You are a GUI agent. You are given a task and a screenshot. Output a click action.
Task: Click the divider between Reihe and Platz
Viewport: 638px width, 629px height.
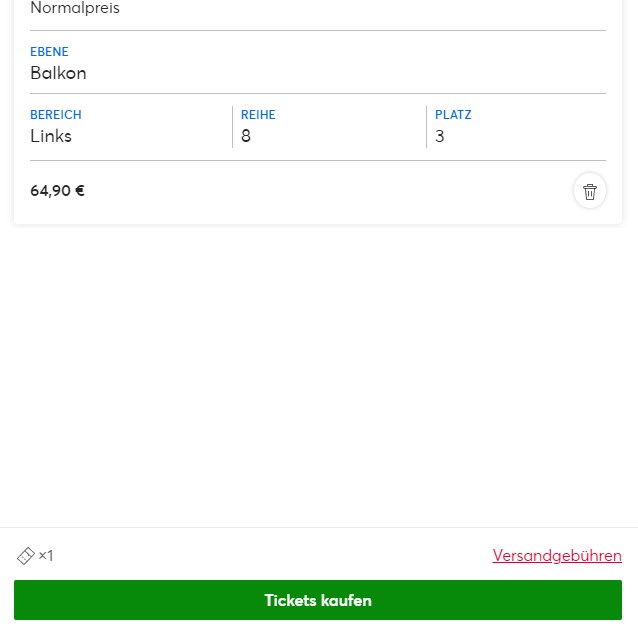[x=426, y=127]
